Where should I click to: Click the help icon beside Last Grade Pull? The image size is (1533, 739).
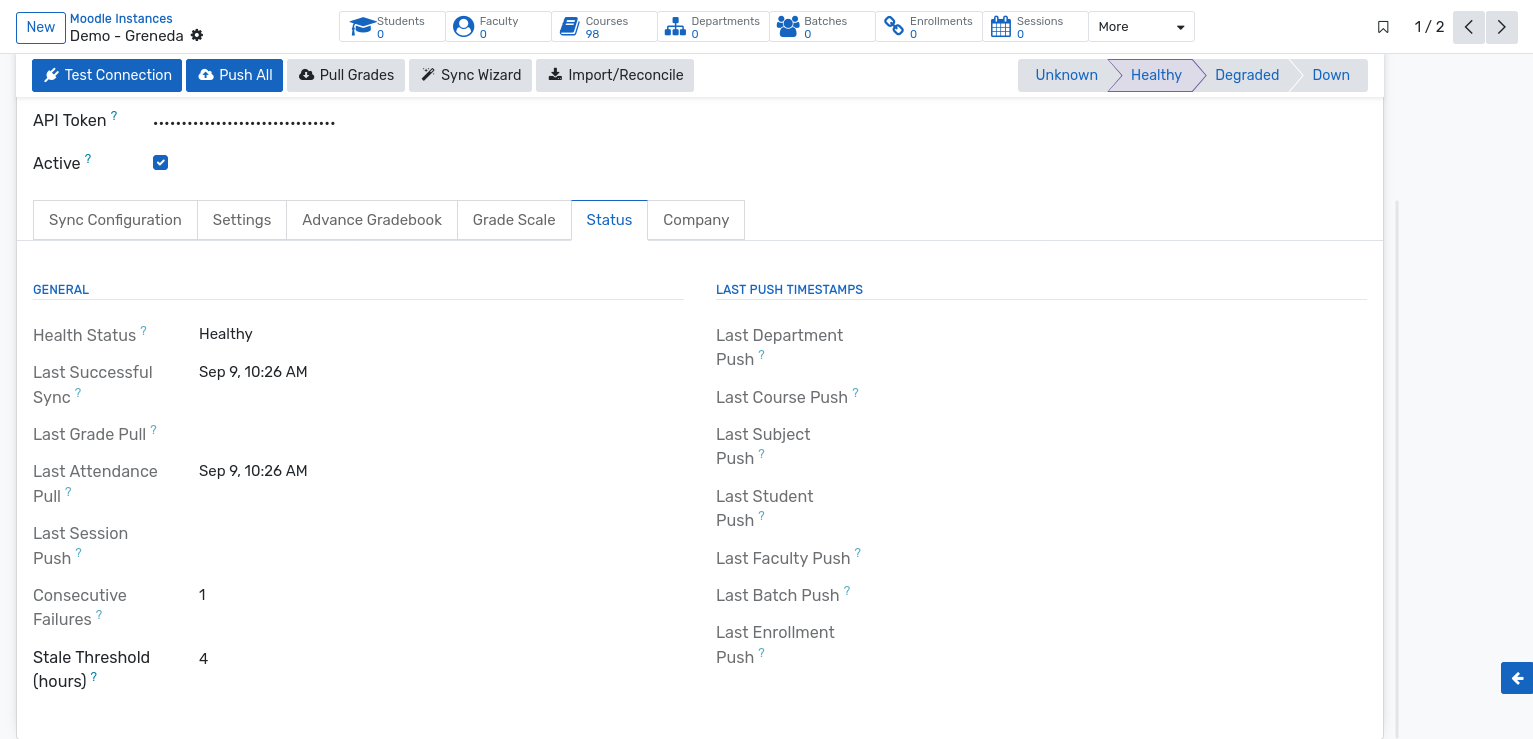tap(154, 430)
